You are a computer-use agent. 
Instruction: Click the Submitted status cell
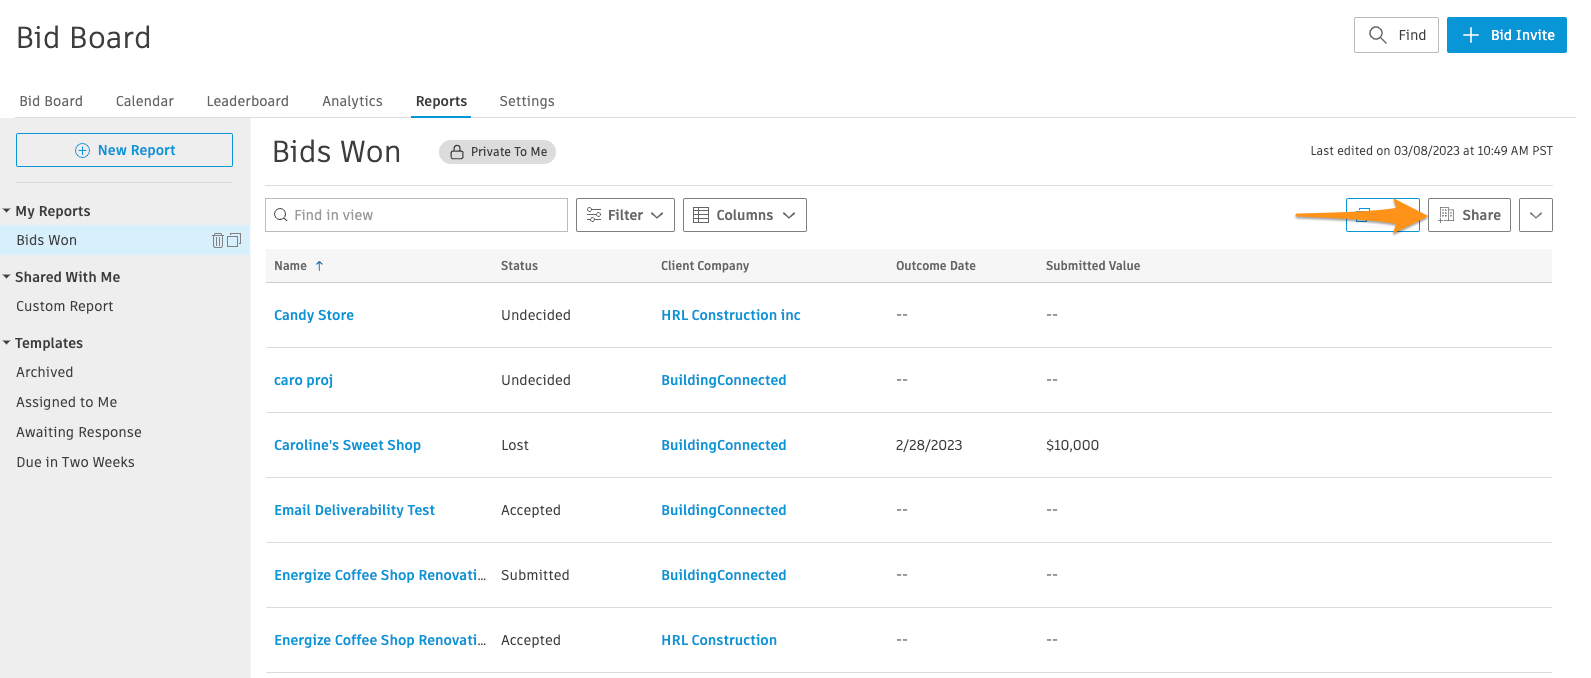[535, 575]
